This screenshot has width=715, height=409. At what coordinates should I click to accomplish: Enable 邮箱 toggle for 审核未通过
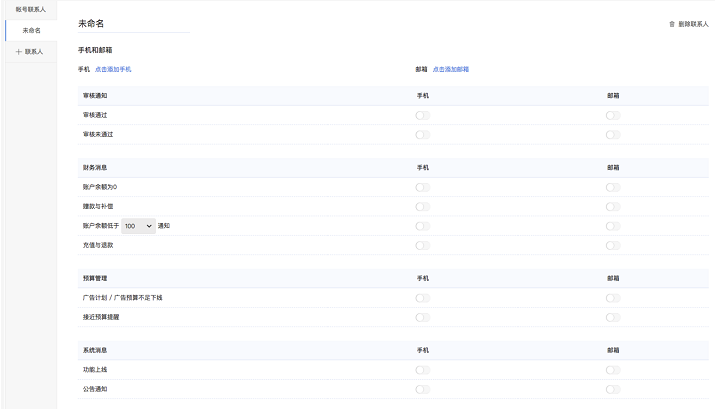[x=612, y=134]
